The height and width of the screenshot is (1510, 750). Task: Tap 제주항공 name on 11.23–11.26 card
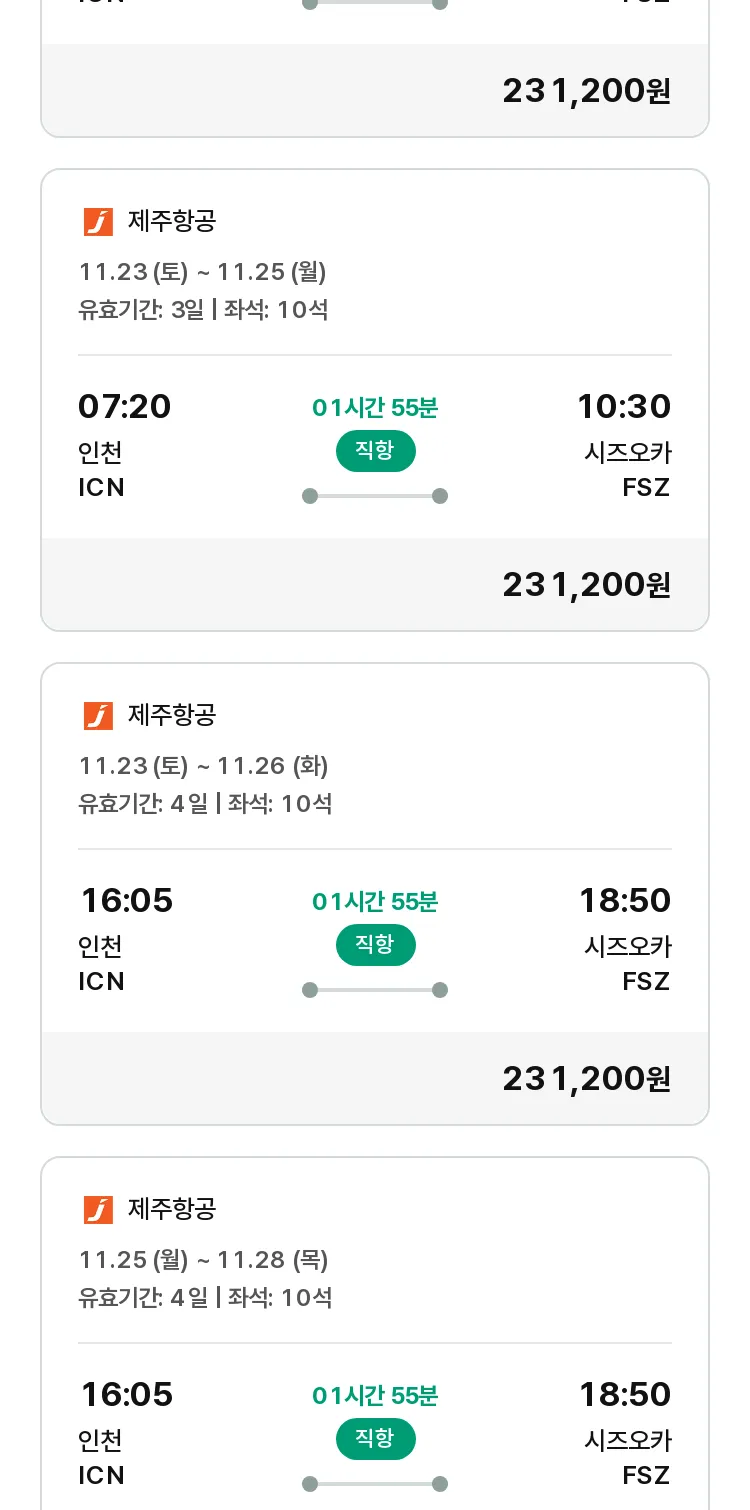172,715
